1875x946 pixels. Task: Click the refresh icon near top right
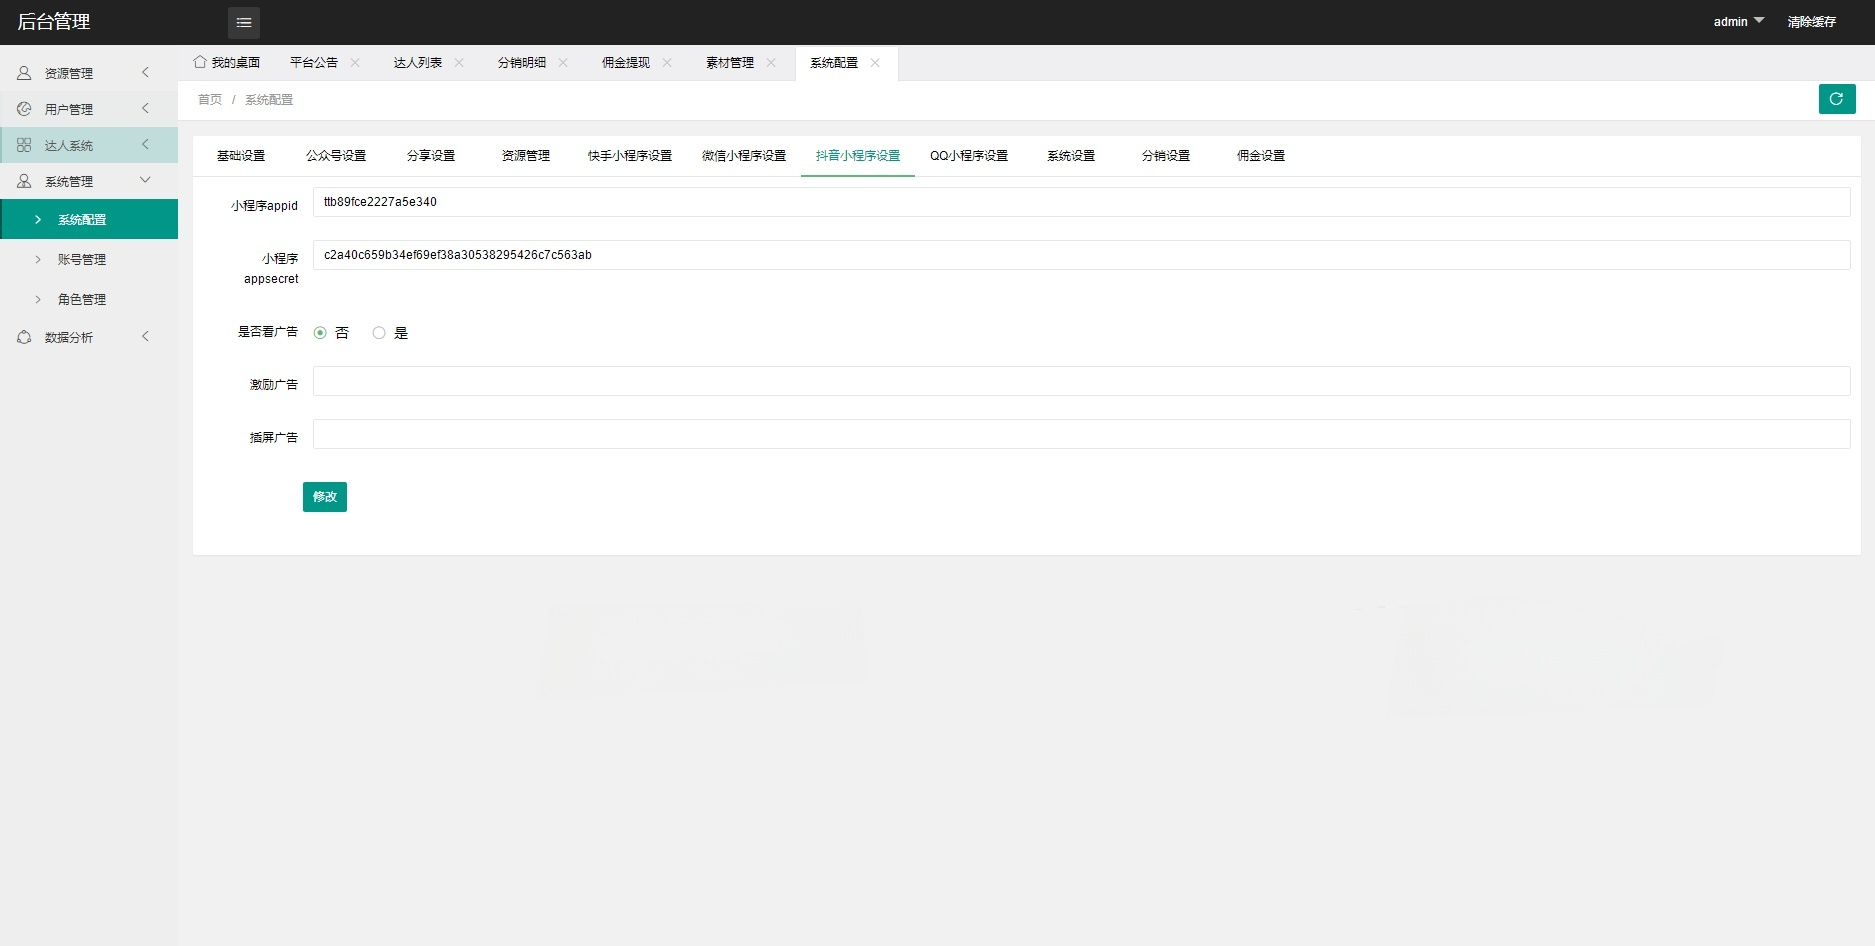coord(1837,99)
